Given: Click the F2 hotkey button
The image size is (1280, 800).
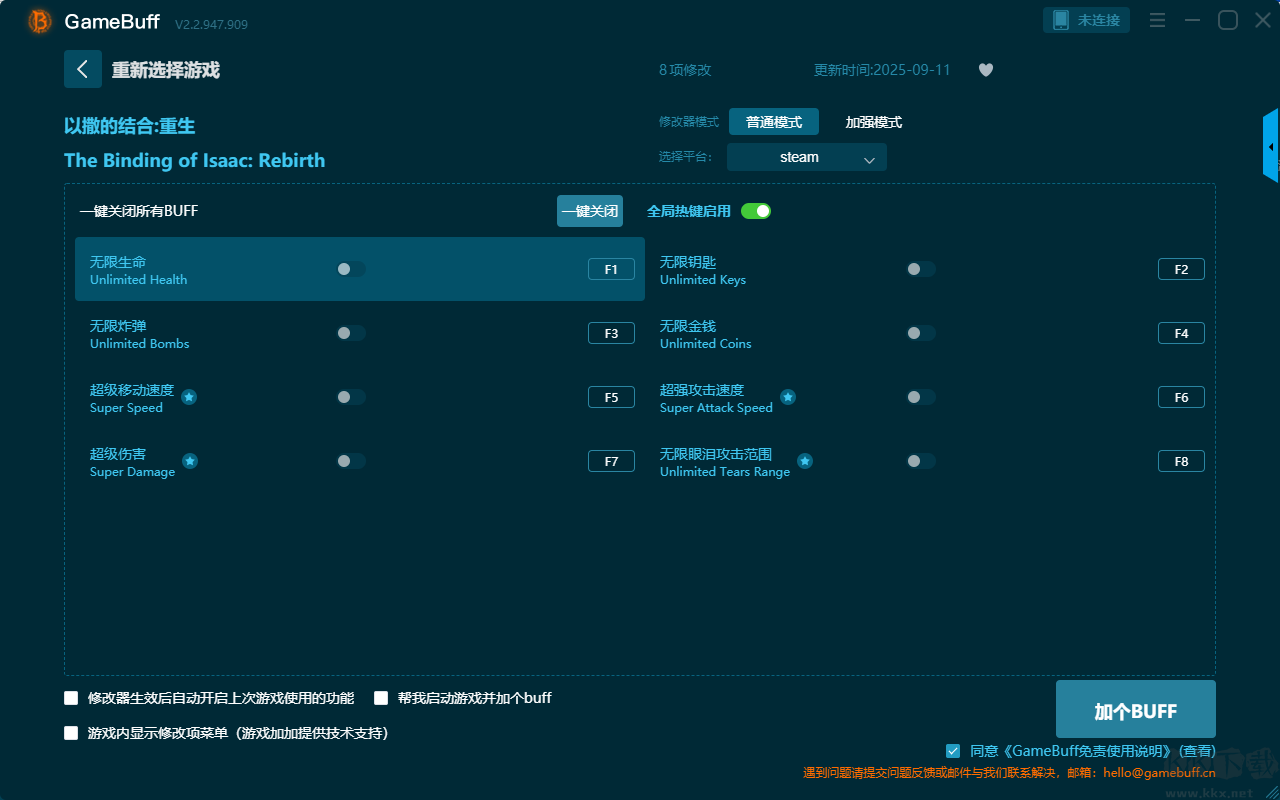Looking at the screenshot, I should 1181,269.
